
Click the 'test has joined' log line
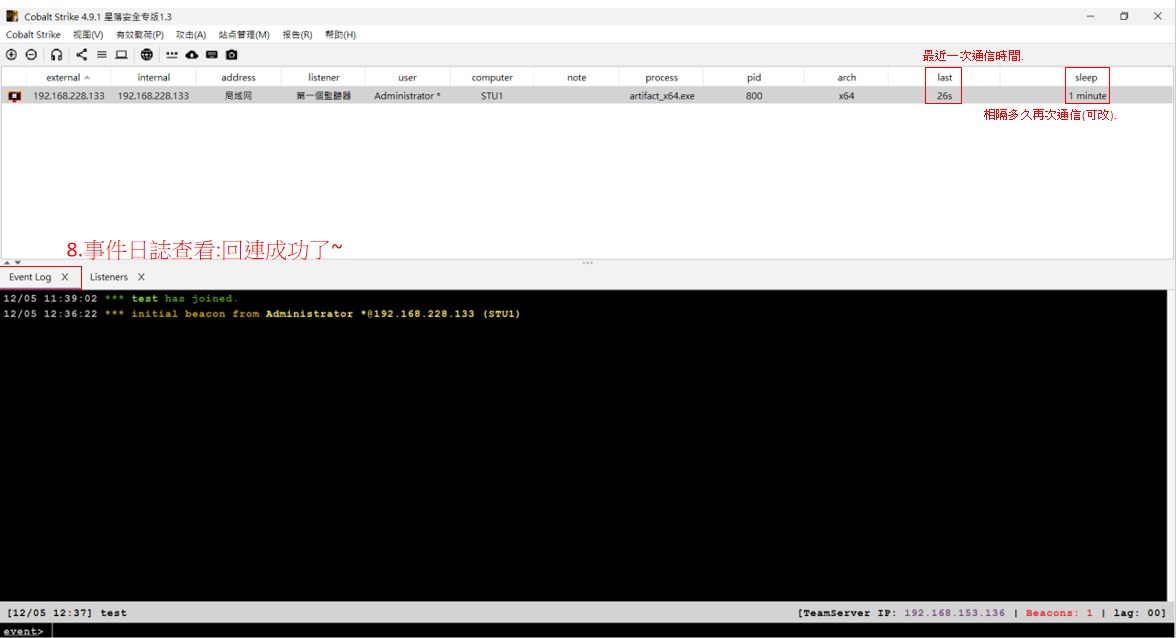(x=120, y=298)
